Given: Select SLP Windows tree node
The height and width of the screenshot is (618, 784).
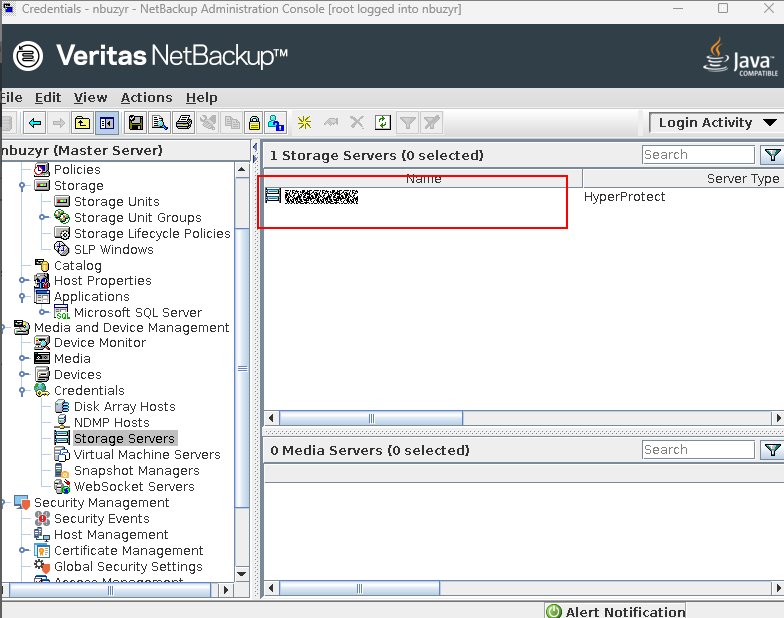Looking at the screenshot, I should (x=114, y=250).
